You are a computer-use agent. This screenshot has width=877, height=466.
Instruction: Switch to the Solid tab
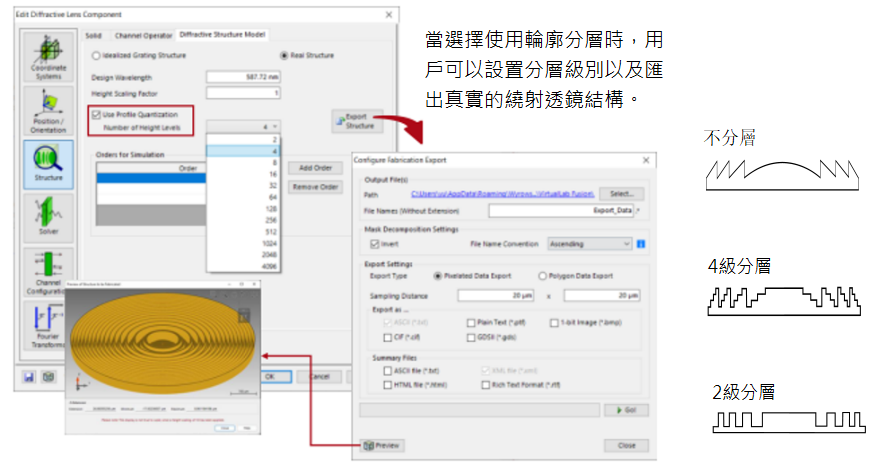[x=93, y=34]
